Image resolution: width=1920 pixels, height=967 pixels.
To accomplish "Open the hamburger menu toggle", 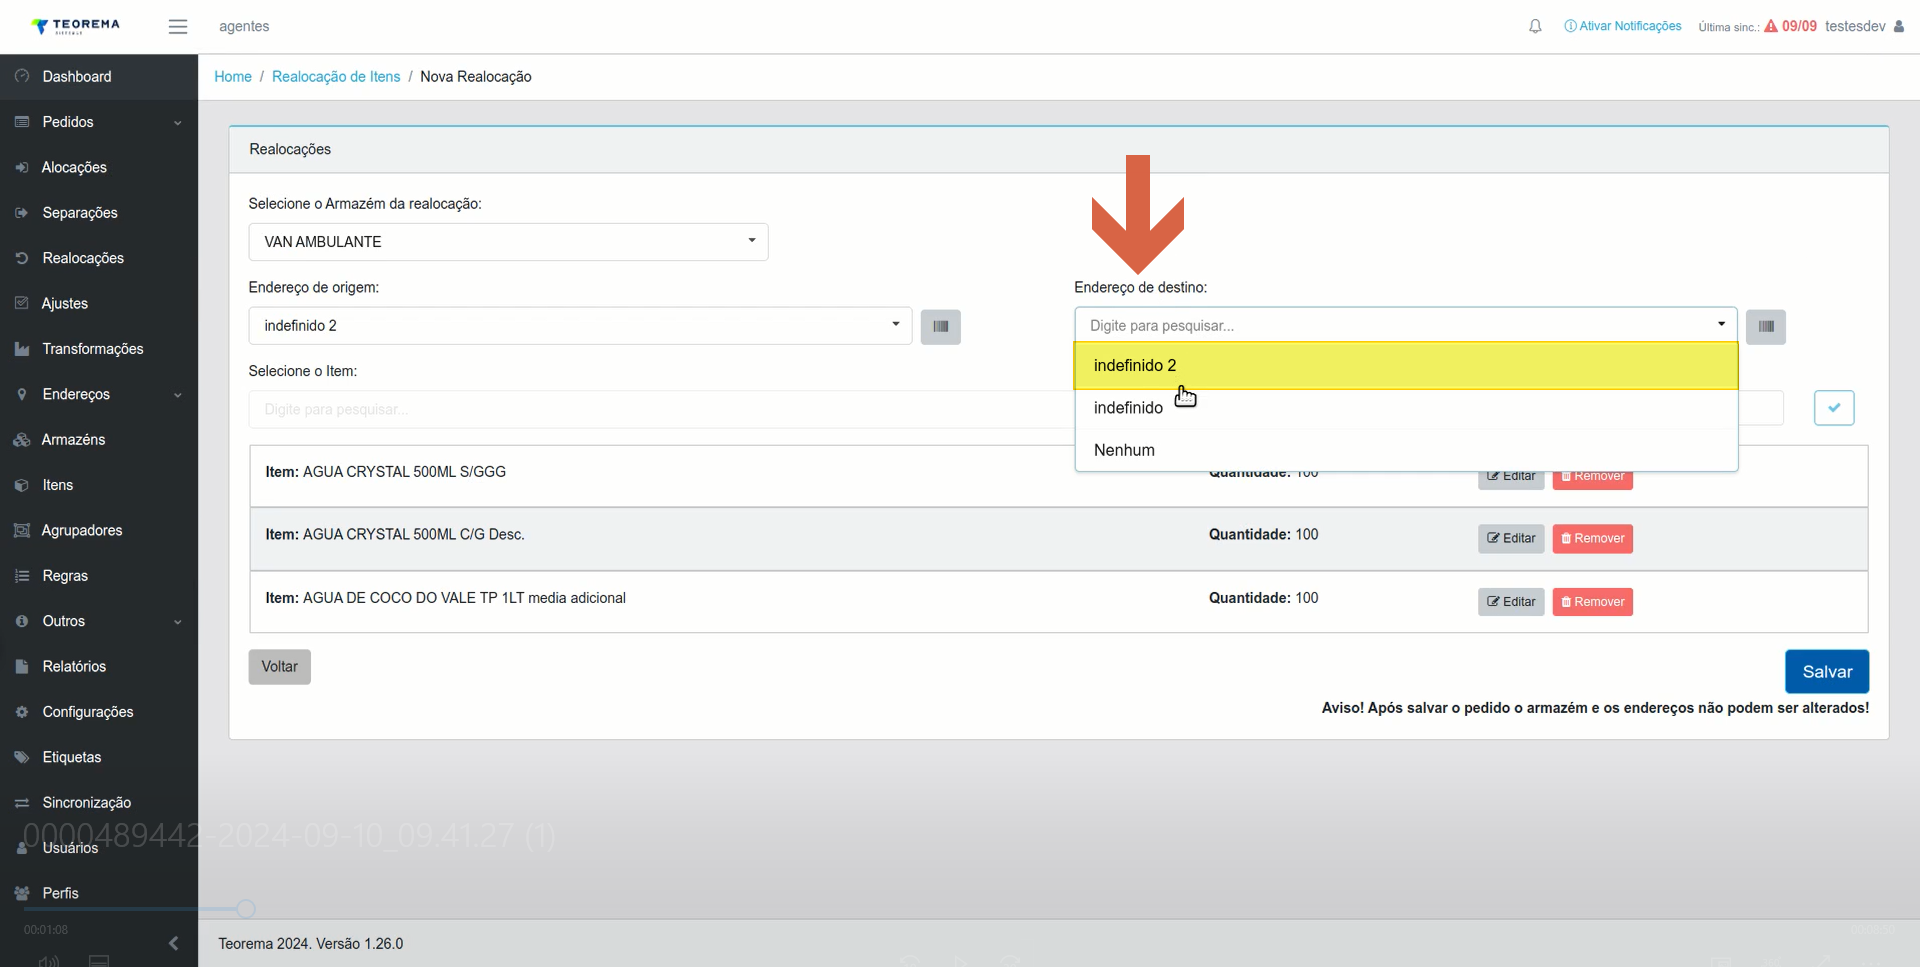I will (x=178, y=27).
